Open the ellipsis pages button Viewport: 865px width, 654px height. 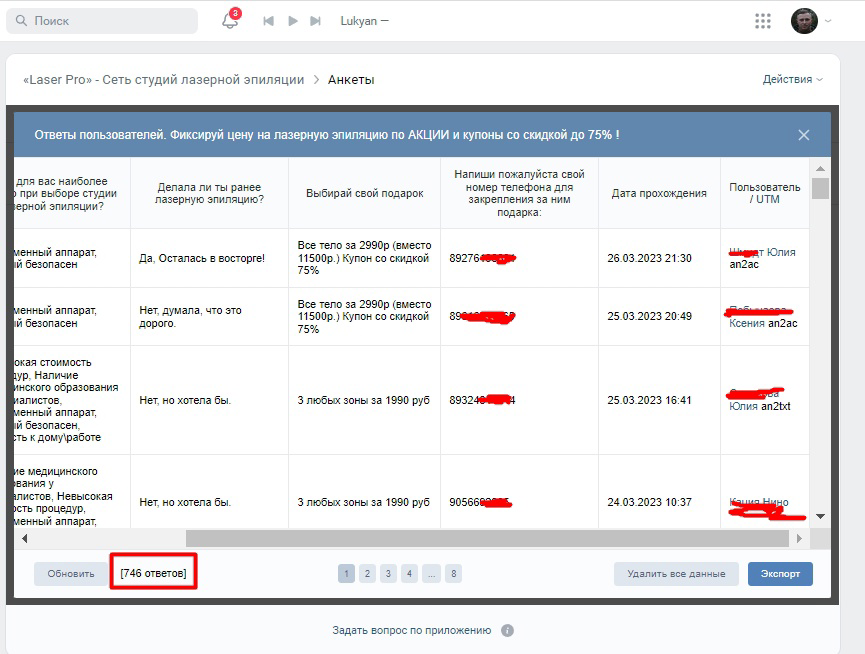point(431,573)
